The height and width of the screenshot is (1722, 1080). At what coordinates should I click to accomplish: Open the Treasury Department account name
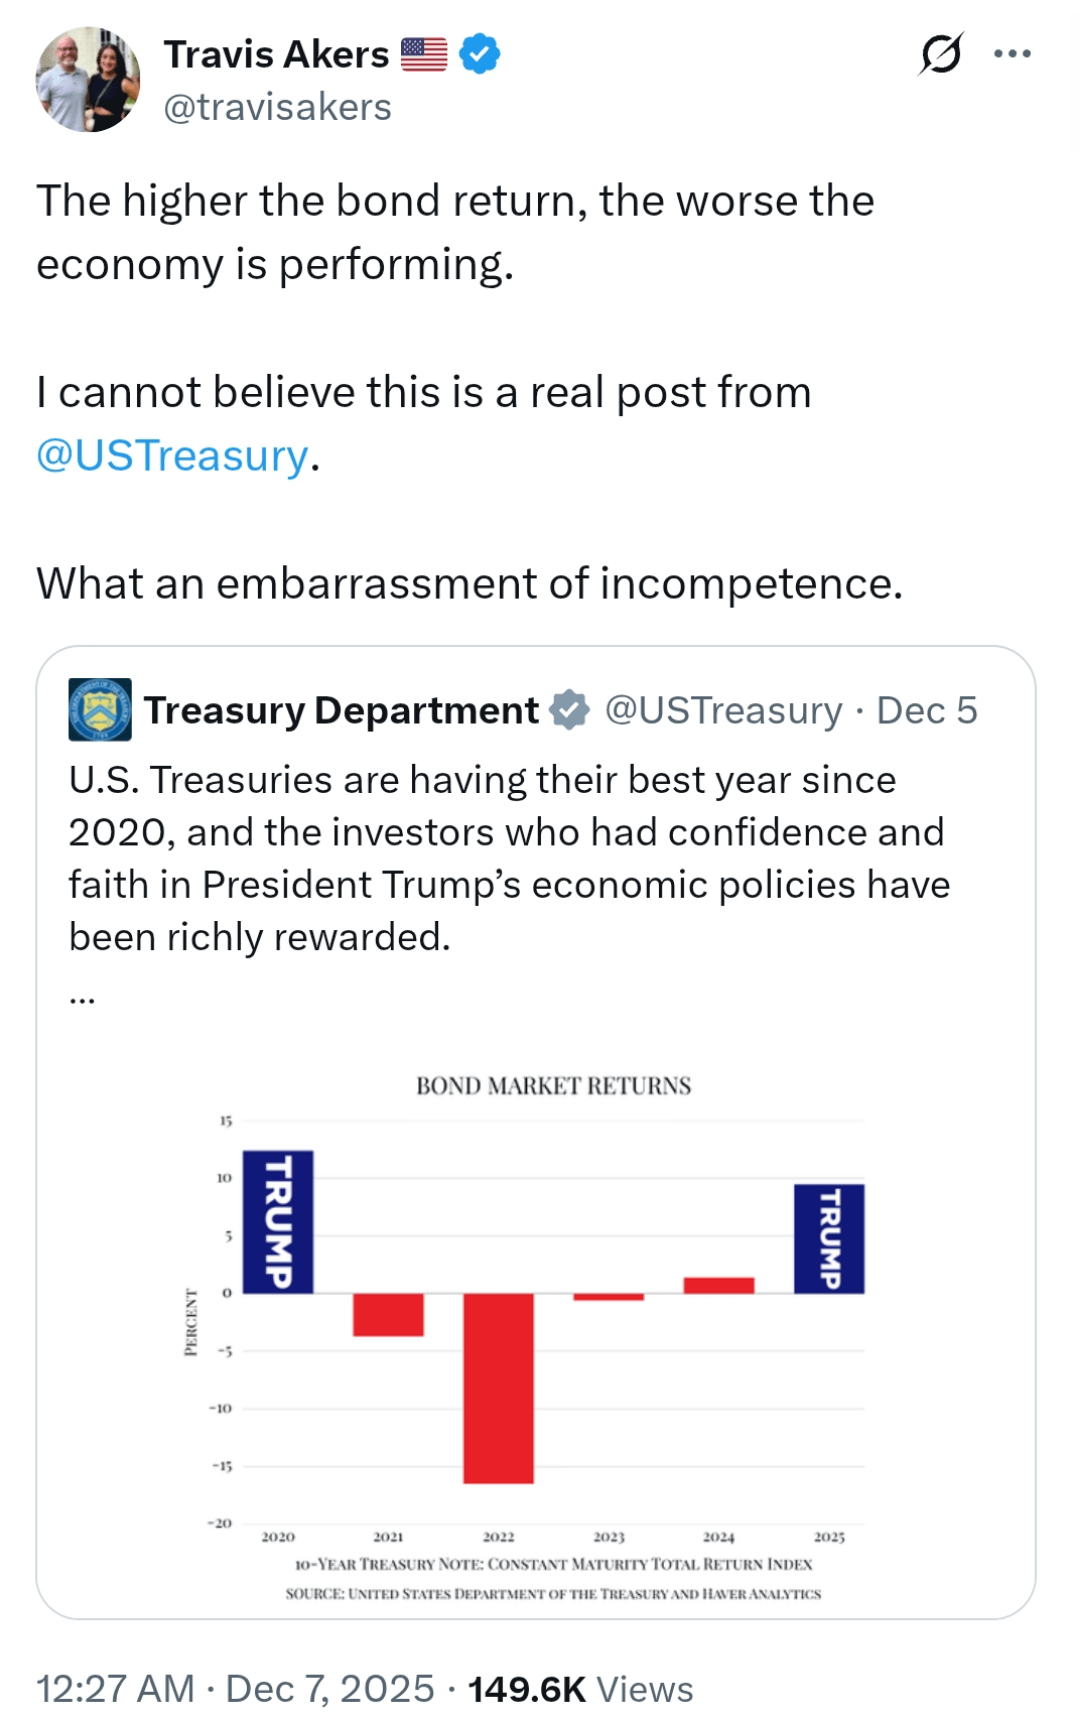tap(341, 710)
